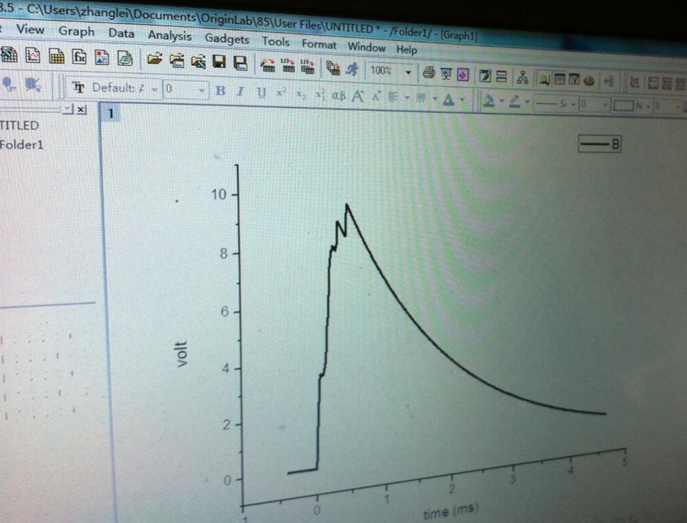The image size is (687, 523).
Task: Open the Default font name dropdown
Action: (155, 89)
